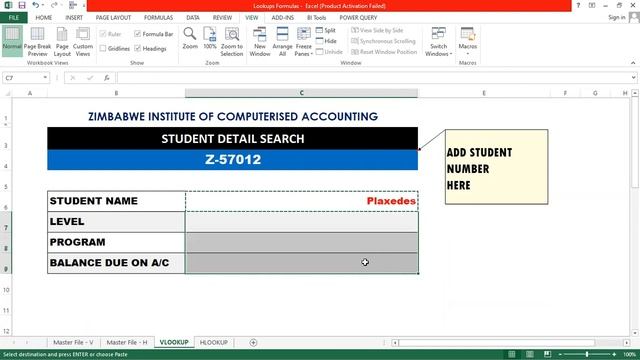Toggle the Gridlines checkbox
The width and height of the screenshot is (640, 360).
pos(103,49)
